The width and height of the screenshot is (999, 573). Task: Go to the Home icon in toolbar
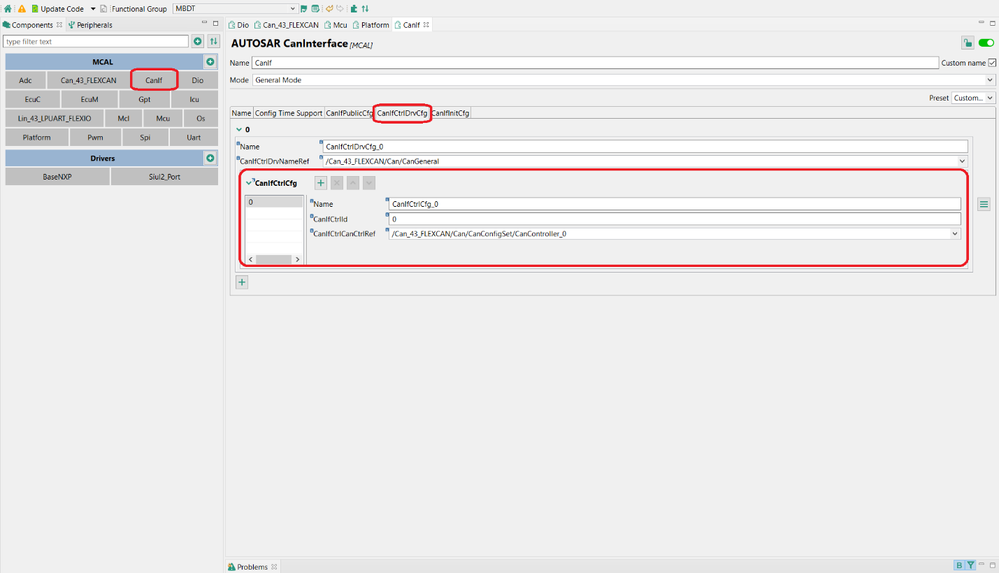click(8, 9)
